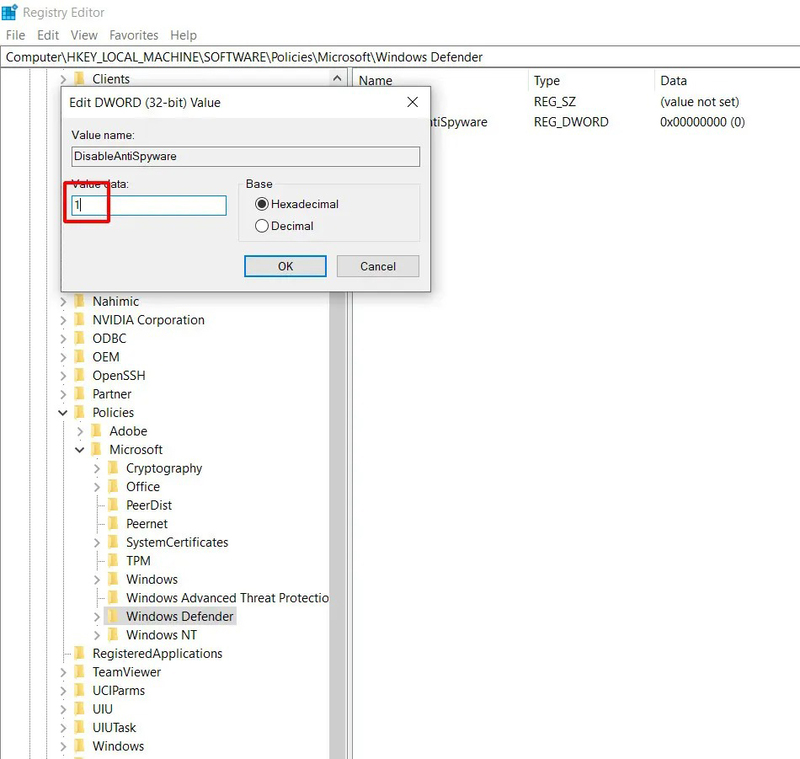Screen dimensions: 800x759
Task: Click the registry address bar path
Action: tap(244, 57)
